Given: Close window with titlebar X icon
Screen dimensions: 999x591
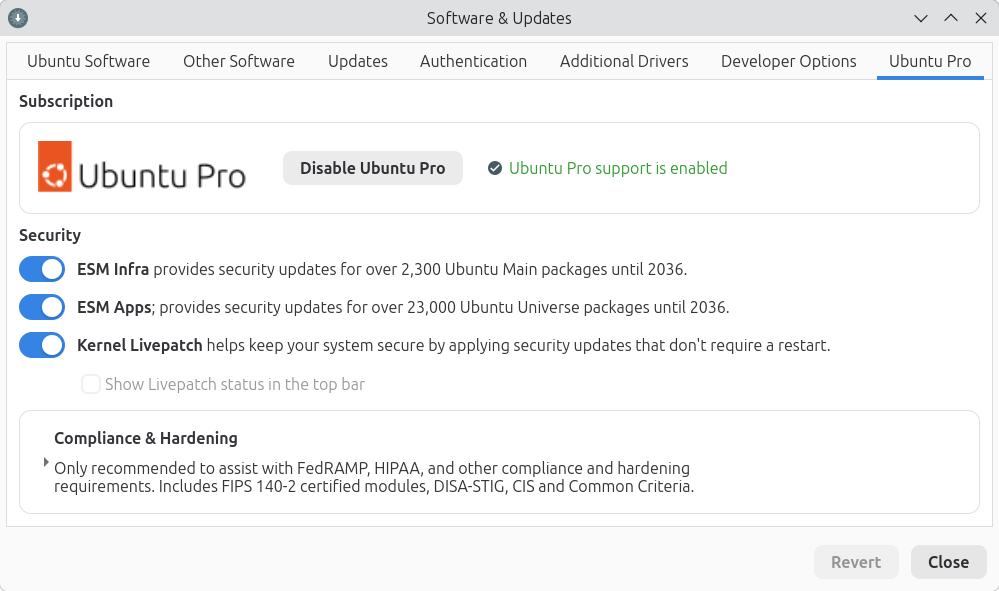Looking at the screenshot, I should click(x=979, y=18).
